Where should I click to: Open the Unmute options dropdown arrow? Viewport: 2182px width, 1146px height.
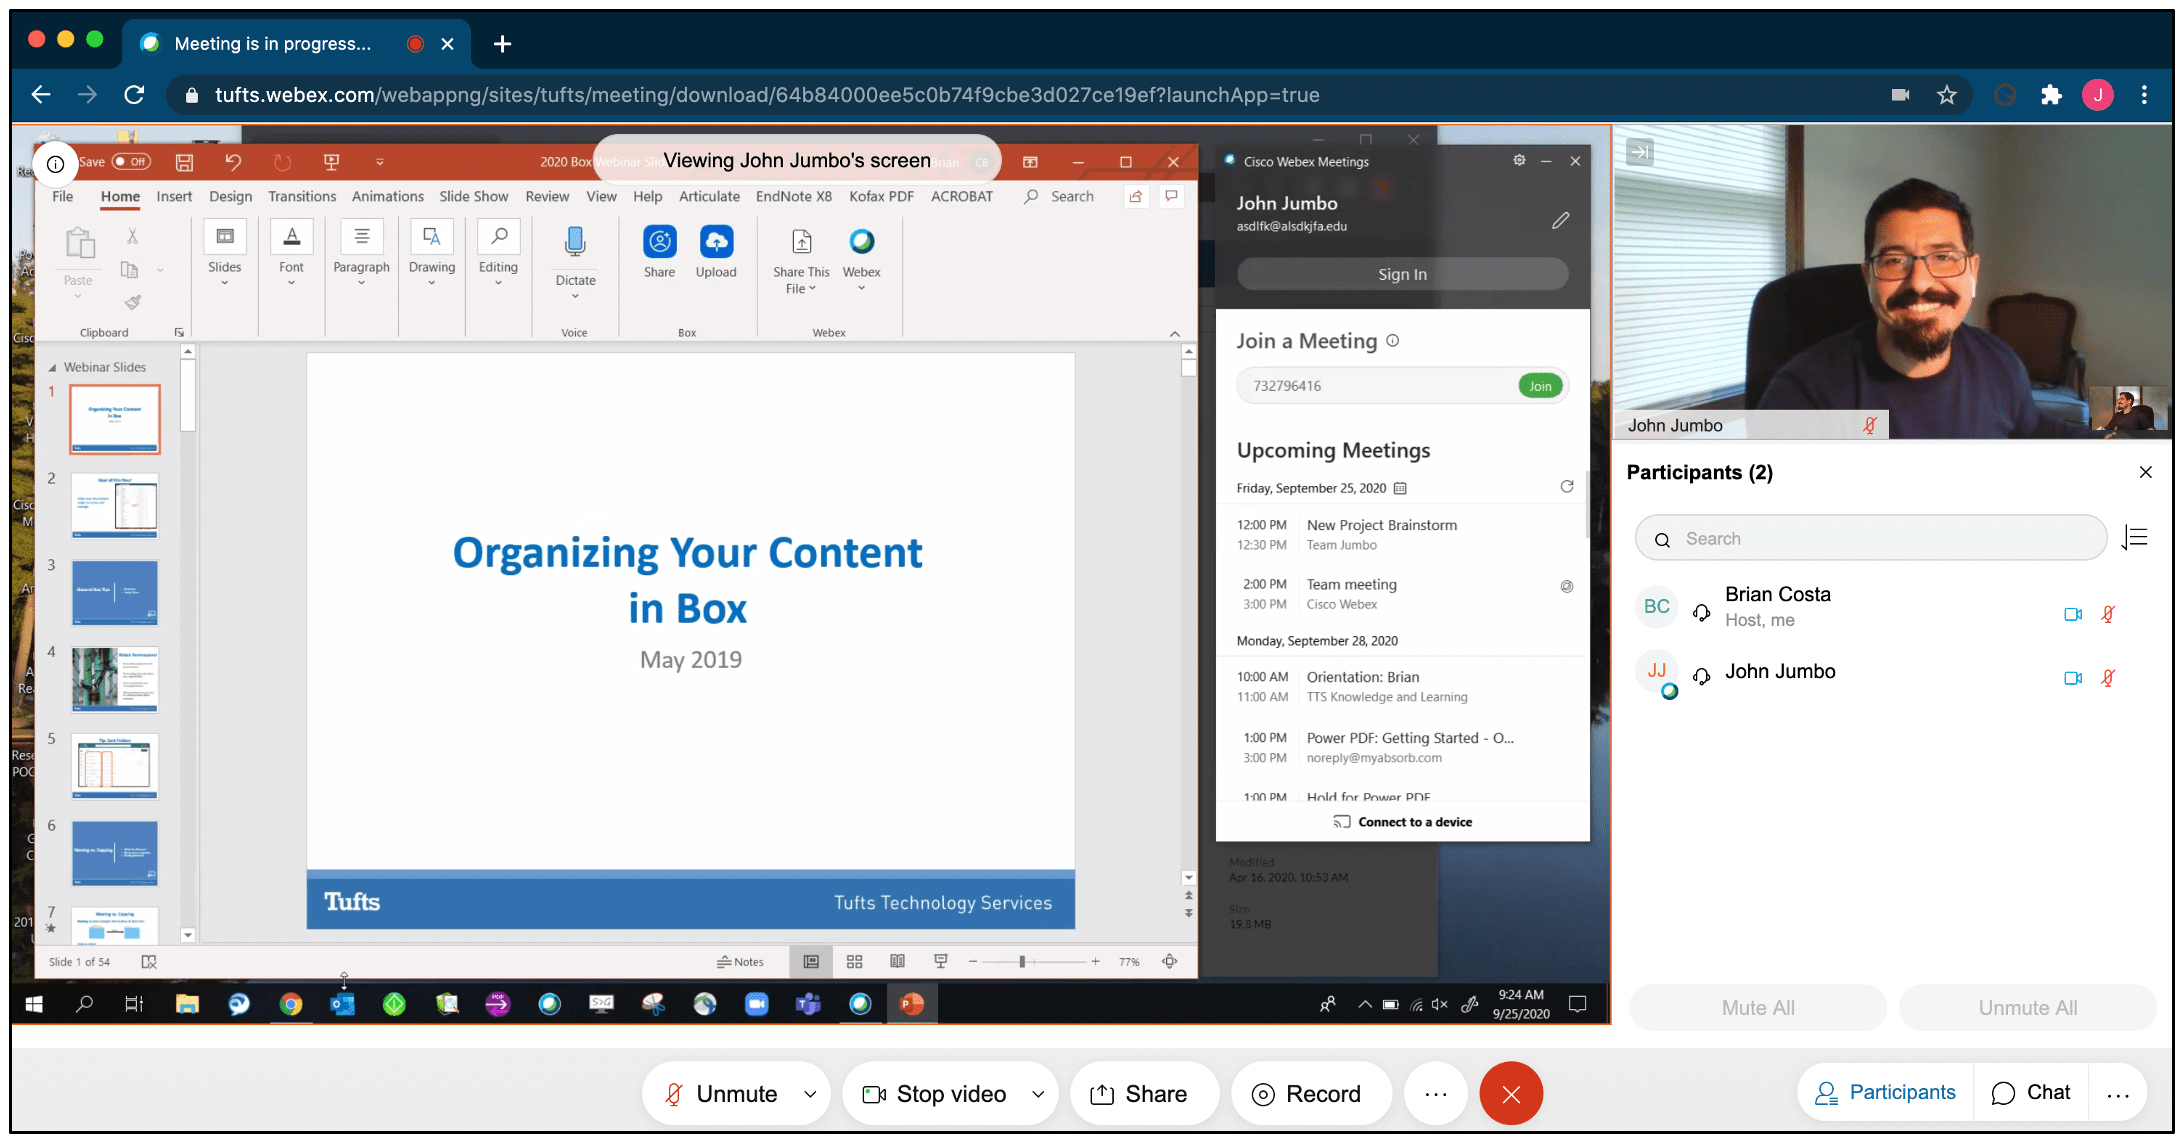click(x=810, y=1093)
